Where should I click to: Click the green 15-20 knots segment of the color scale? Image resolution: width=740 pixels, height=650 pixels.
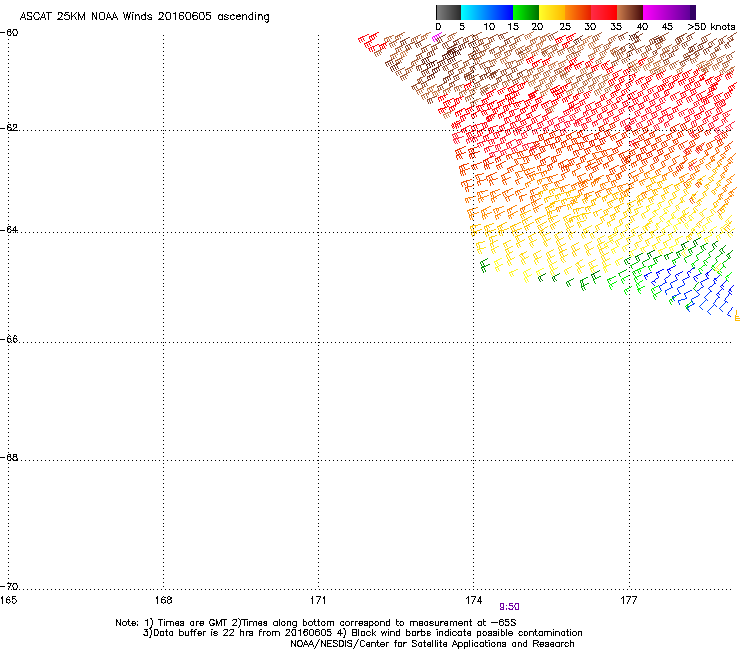[526, 12]
